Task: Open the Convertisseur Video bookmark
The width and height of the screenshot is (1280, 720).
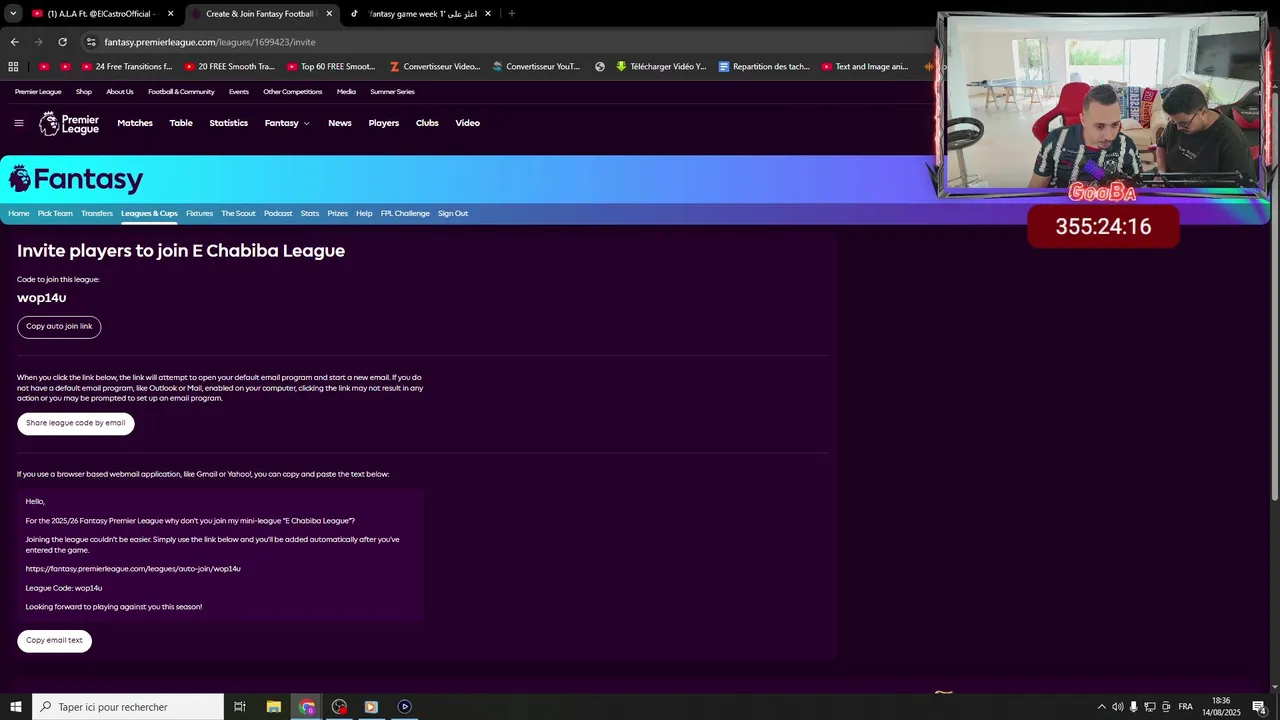Action: point(435,67)
